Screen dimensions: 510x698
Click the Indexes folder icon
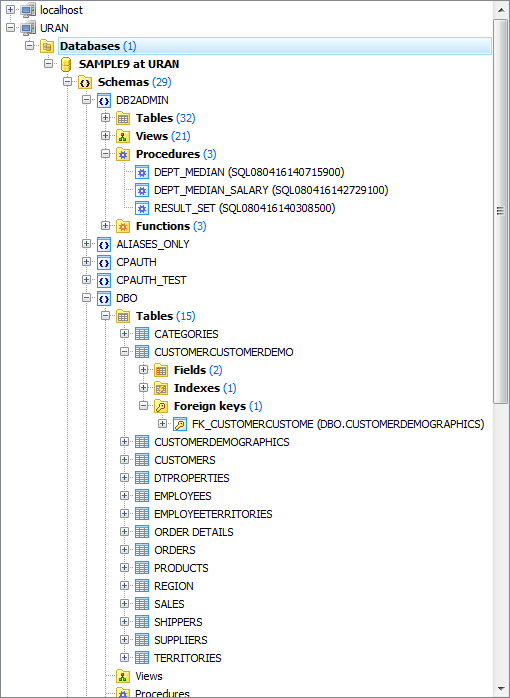pyautogui.click(x=161, y=388)
